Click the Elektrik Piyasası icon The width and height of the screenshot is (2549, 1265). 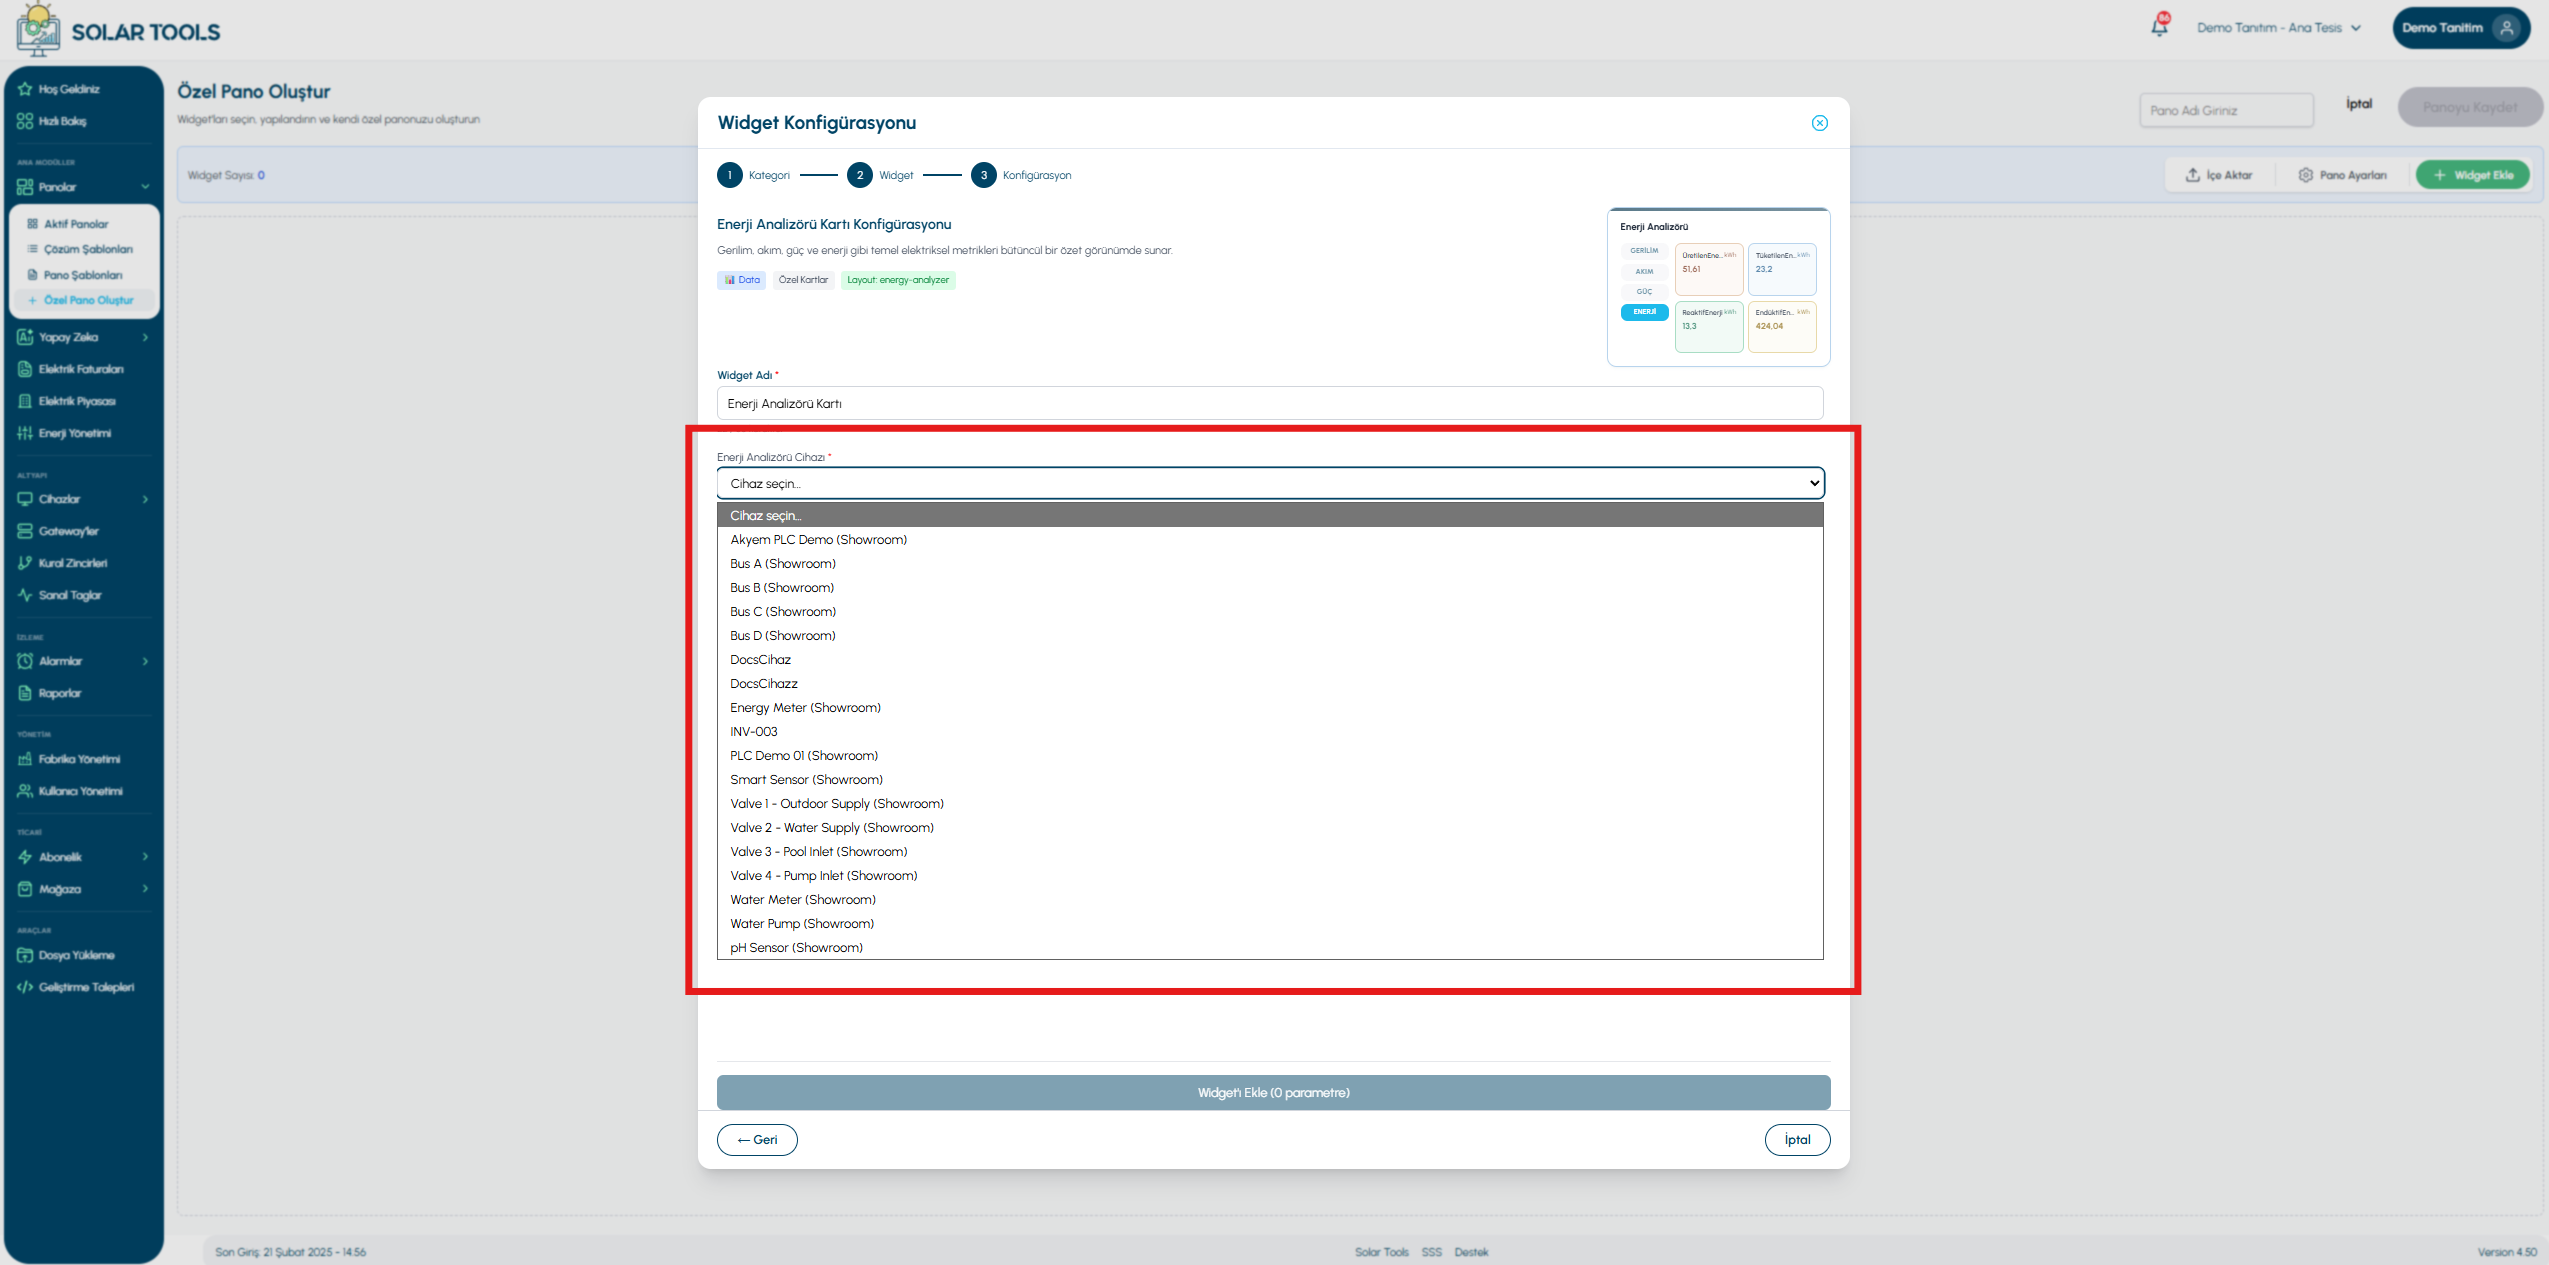(25, 401)
